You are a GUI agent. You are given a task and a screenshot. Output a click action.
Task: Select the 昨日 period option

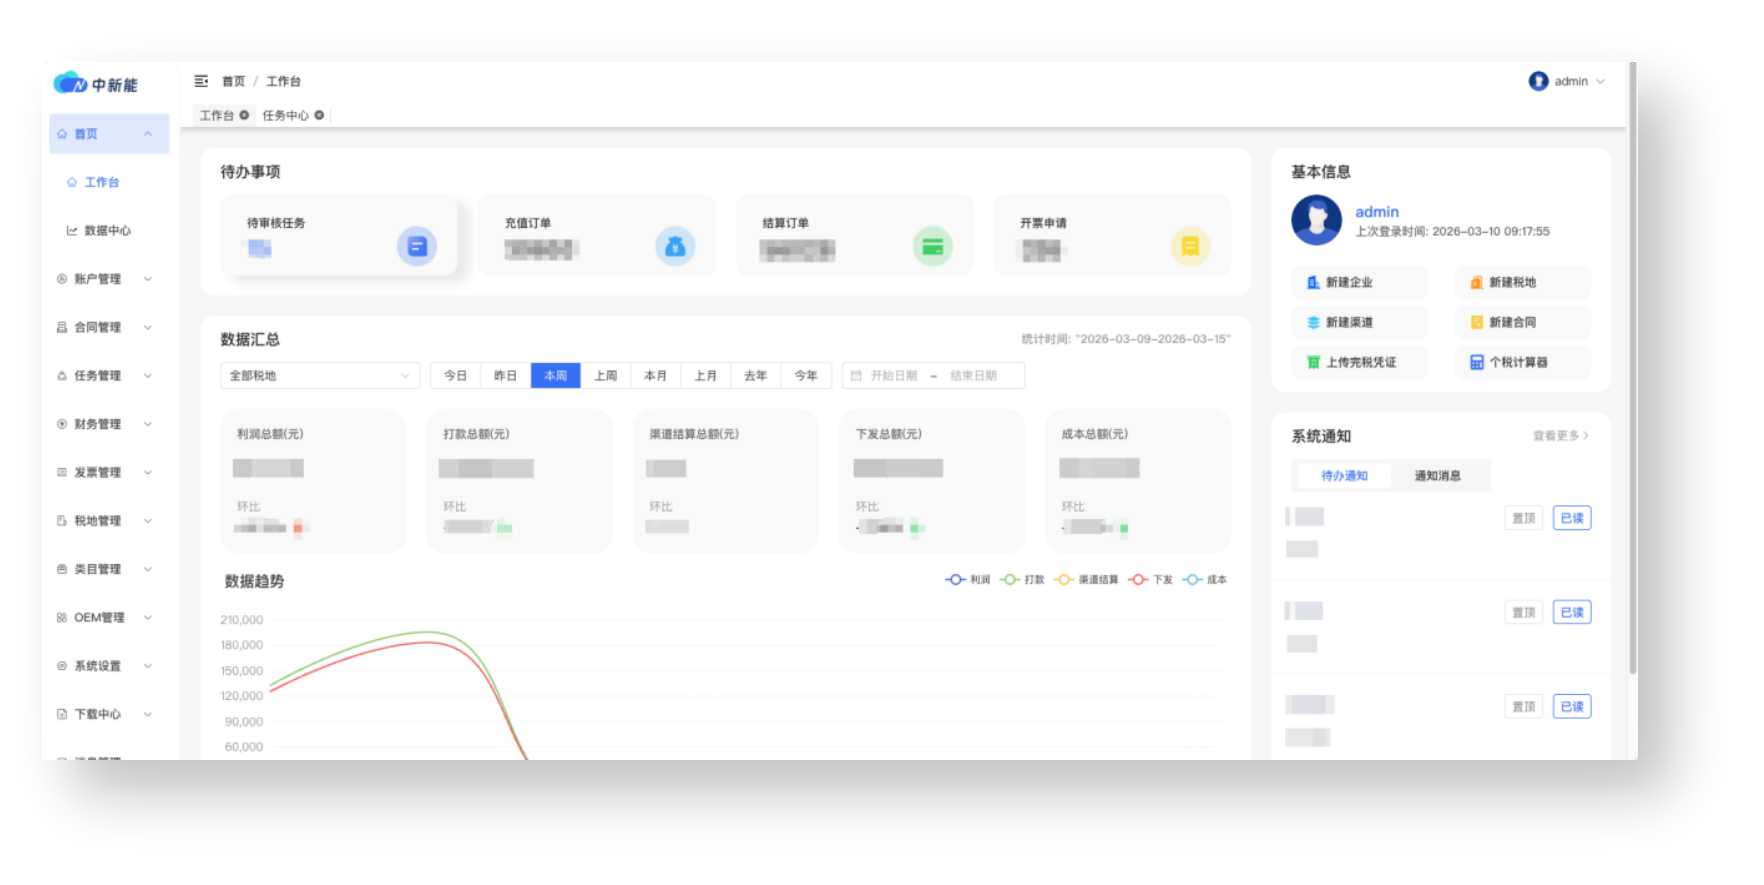(x=505, y=376)
